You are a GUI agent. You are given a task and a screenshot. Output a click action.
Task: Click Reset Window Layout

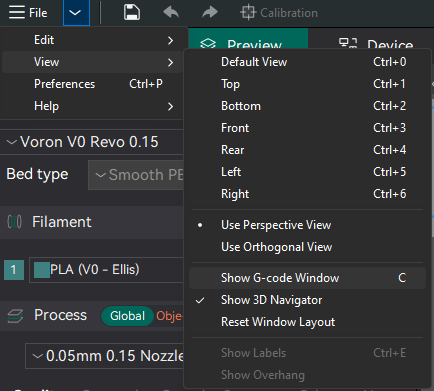[307, 322]
